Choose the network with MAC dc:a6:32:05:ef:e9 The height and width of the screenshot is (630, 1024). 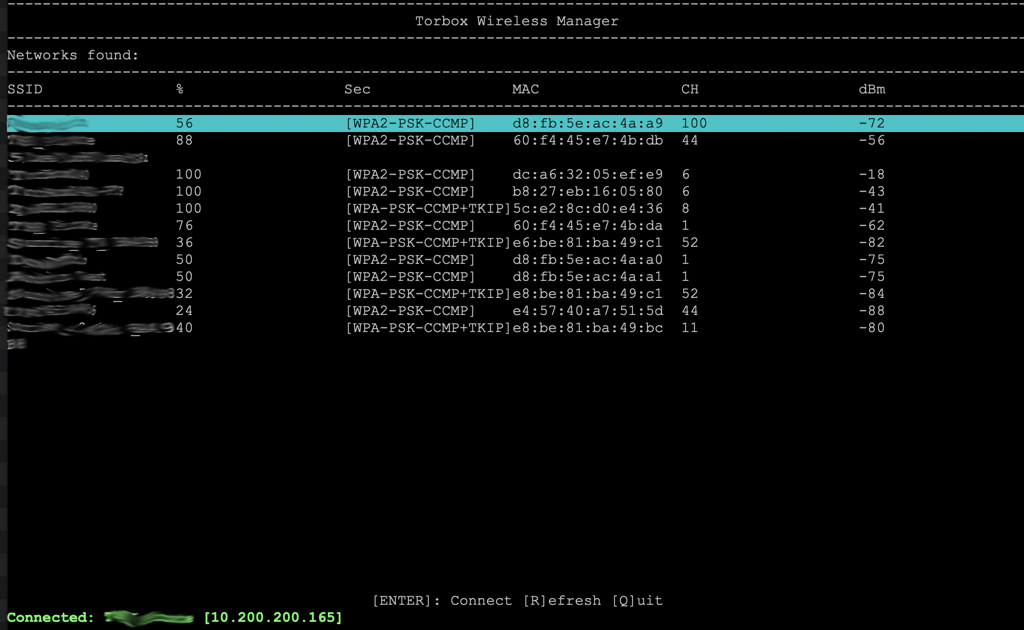click(x=515, y=174)
